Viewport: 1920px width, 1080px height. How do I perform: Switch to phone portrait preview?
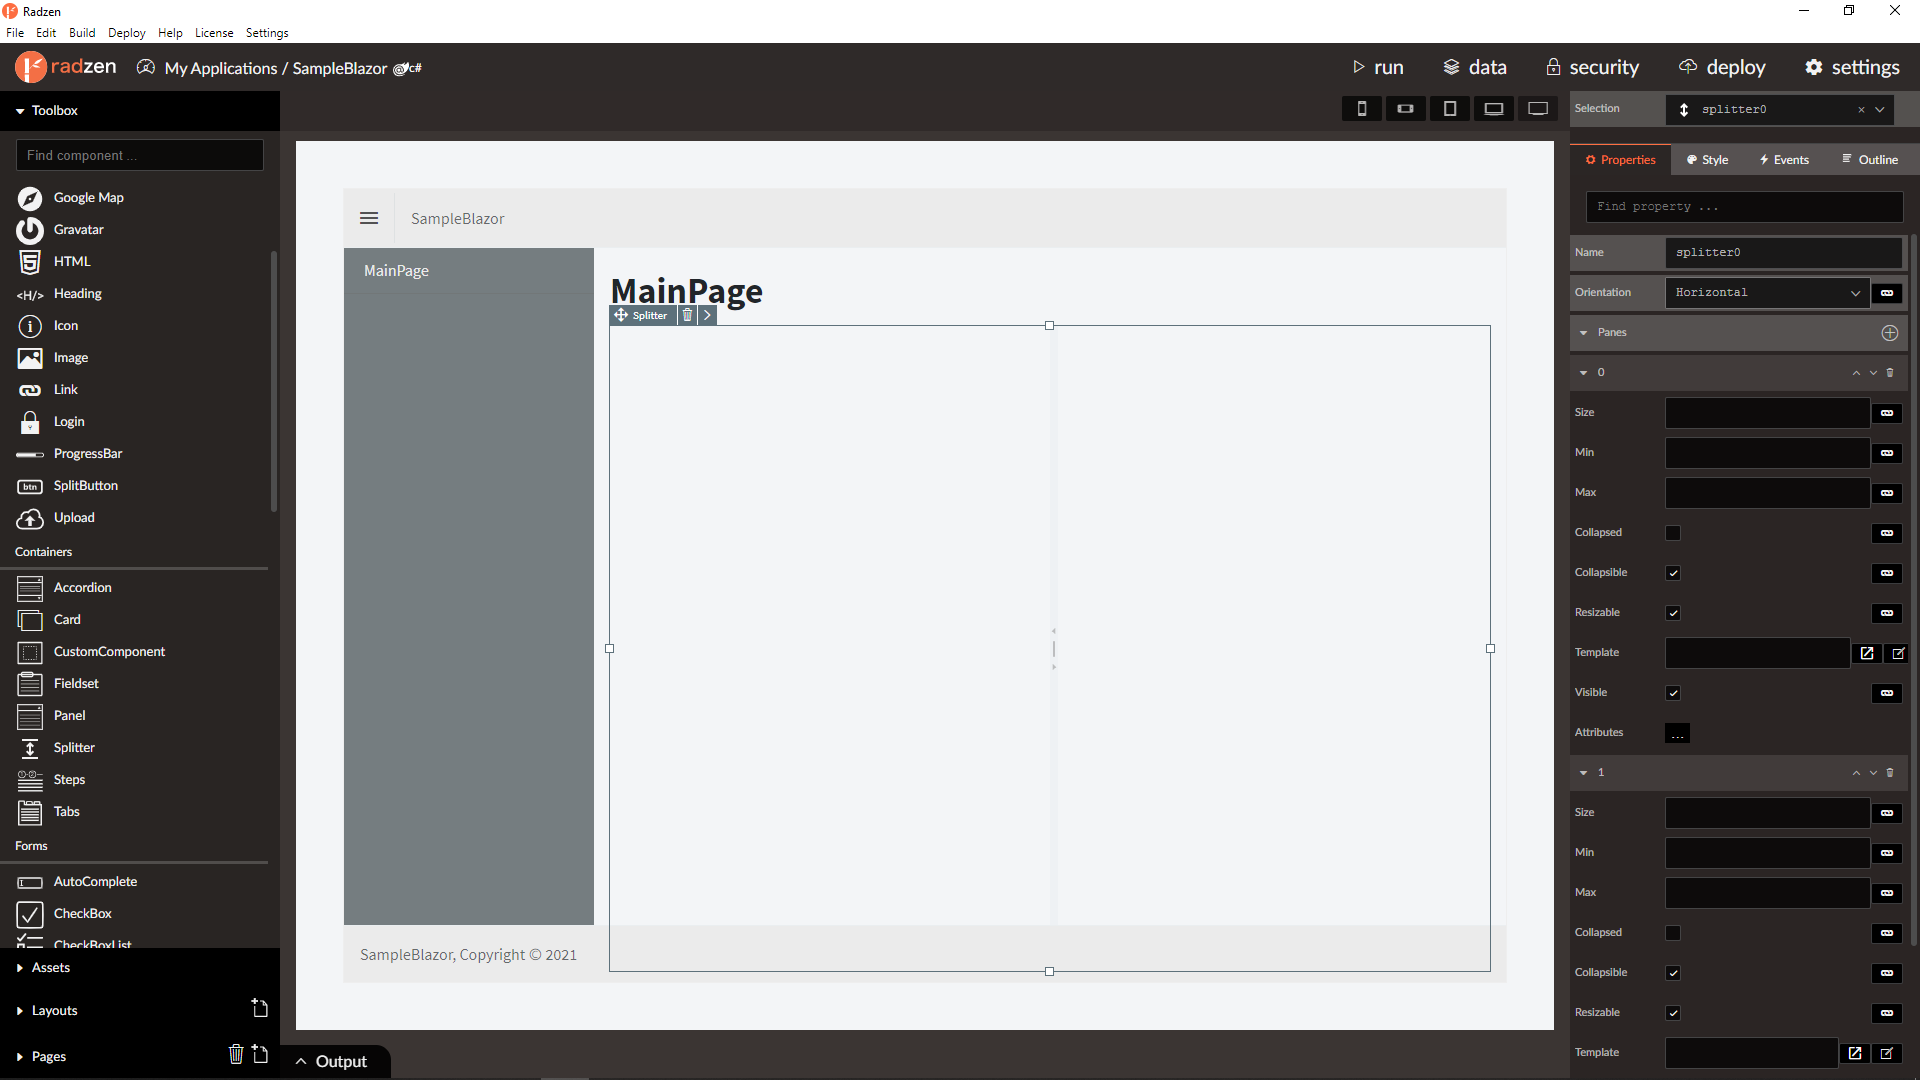[1361, 109]
